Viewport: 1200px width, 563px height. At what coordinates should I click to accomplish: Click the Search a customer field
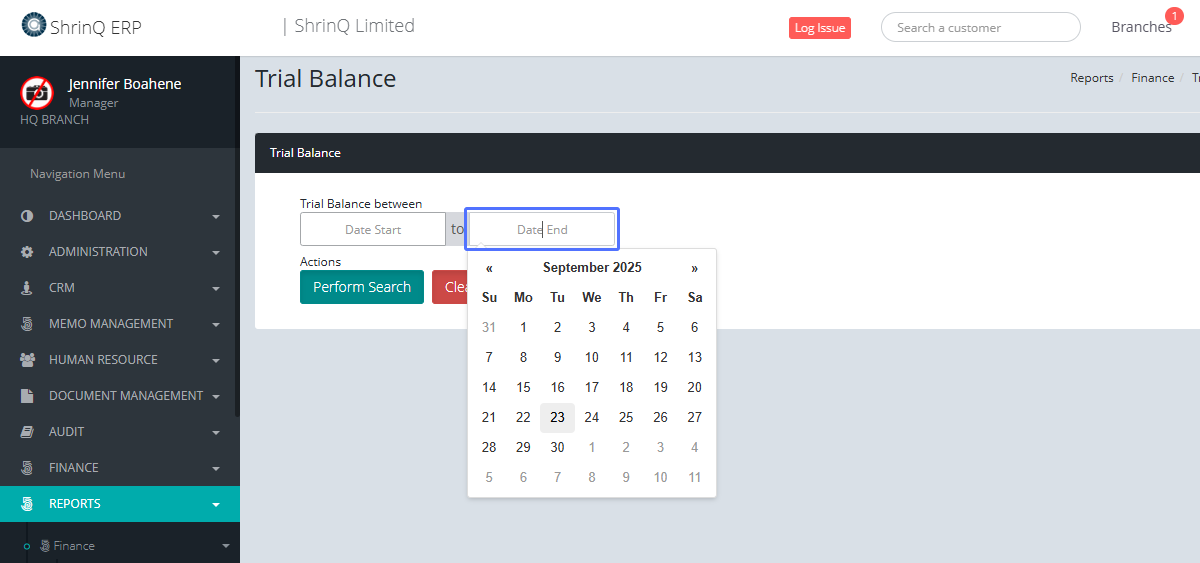coord(980,27)
